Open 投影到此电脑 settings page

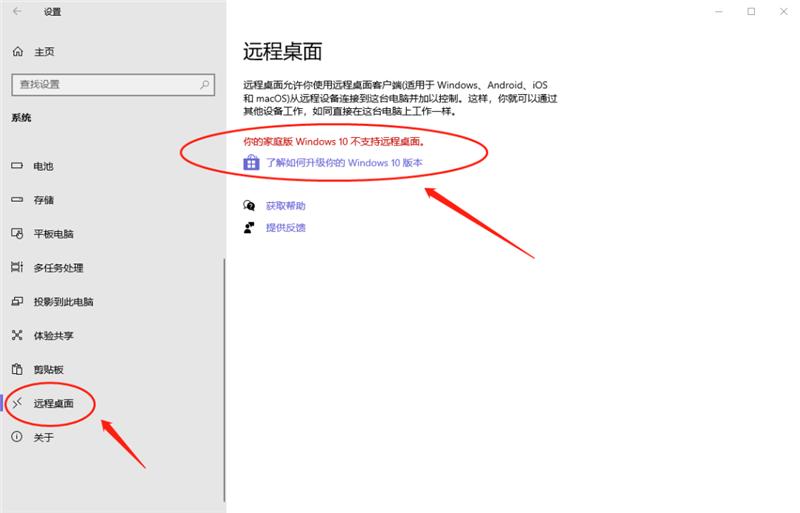[x=63, y=302]
